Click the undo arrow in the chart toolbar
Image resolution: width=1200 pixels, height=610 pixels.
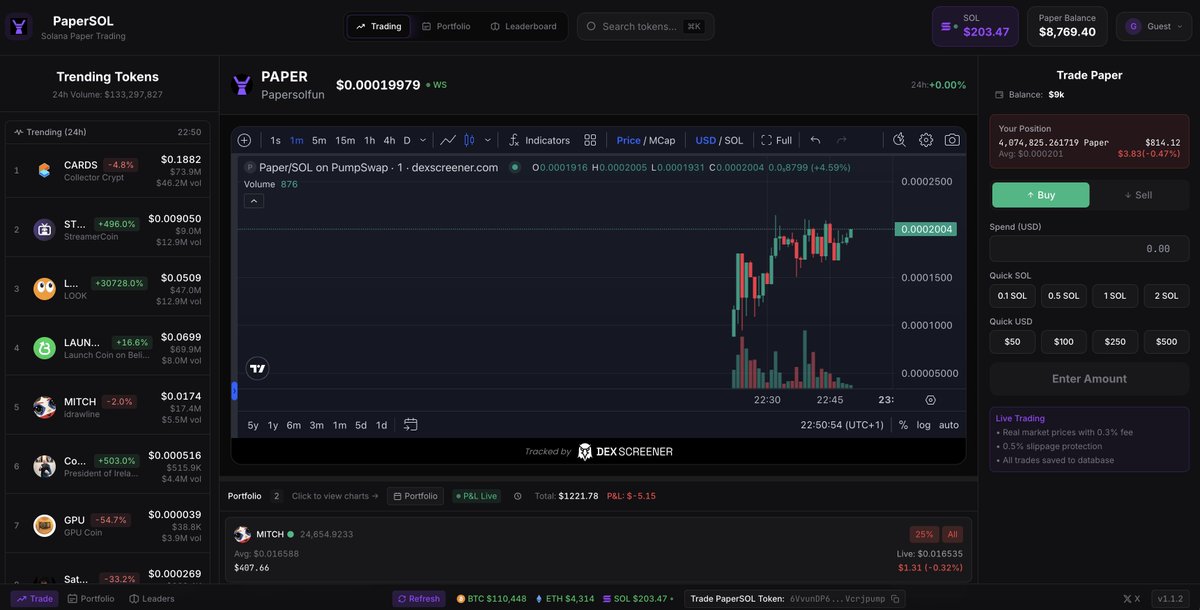point(815,139)
